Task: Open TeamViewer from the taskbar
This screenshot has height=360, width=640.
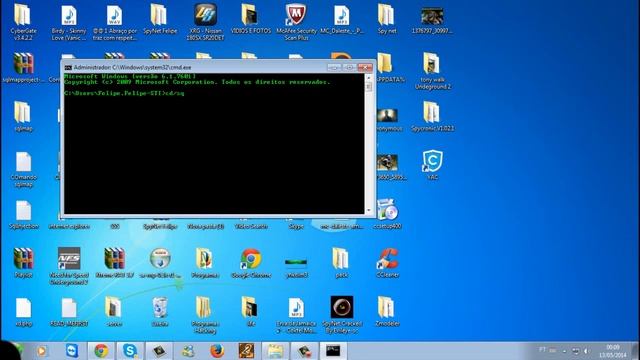Action: click(x=72, y=351)
